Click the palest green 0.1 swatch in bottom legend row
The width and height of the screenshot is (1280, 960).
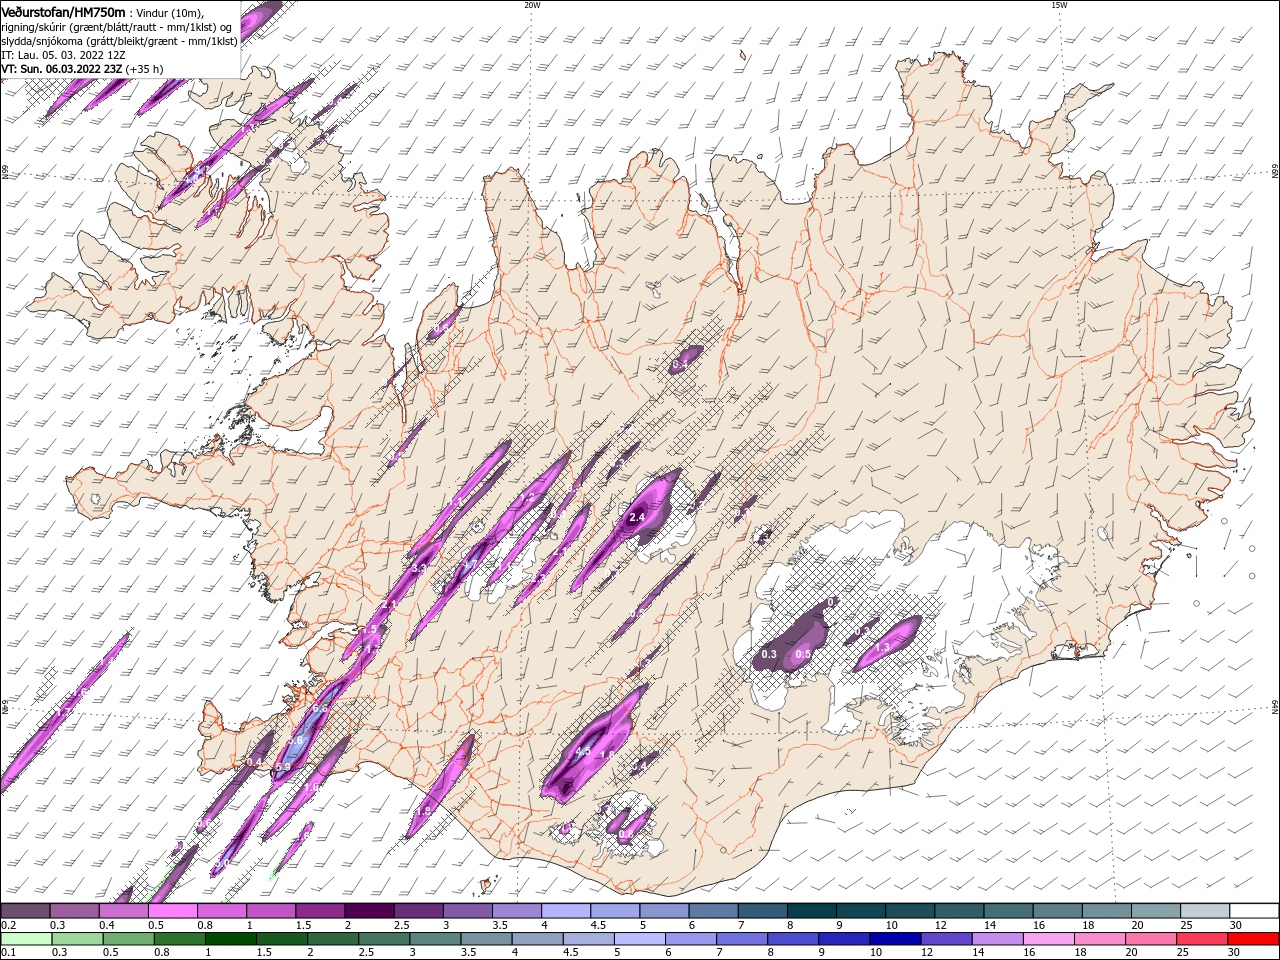point(26,939)
